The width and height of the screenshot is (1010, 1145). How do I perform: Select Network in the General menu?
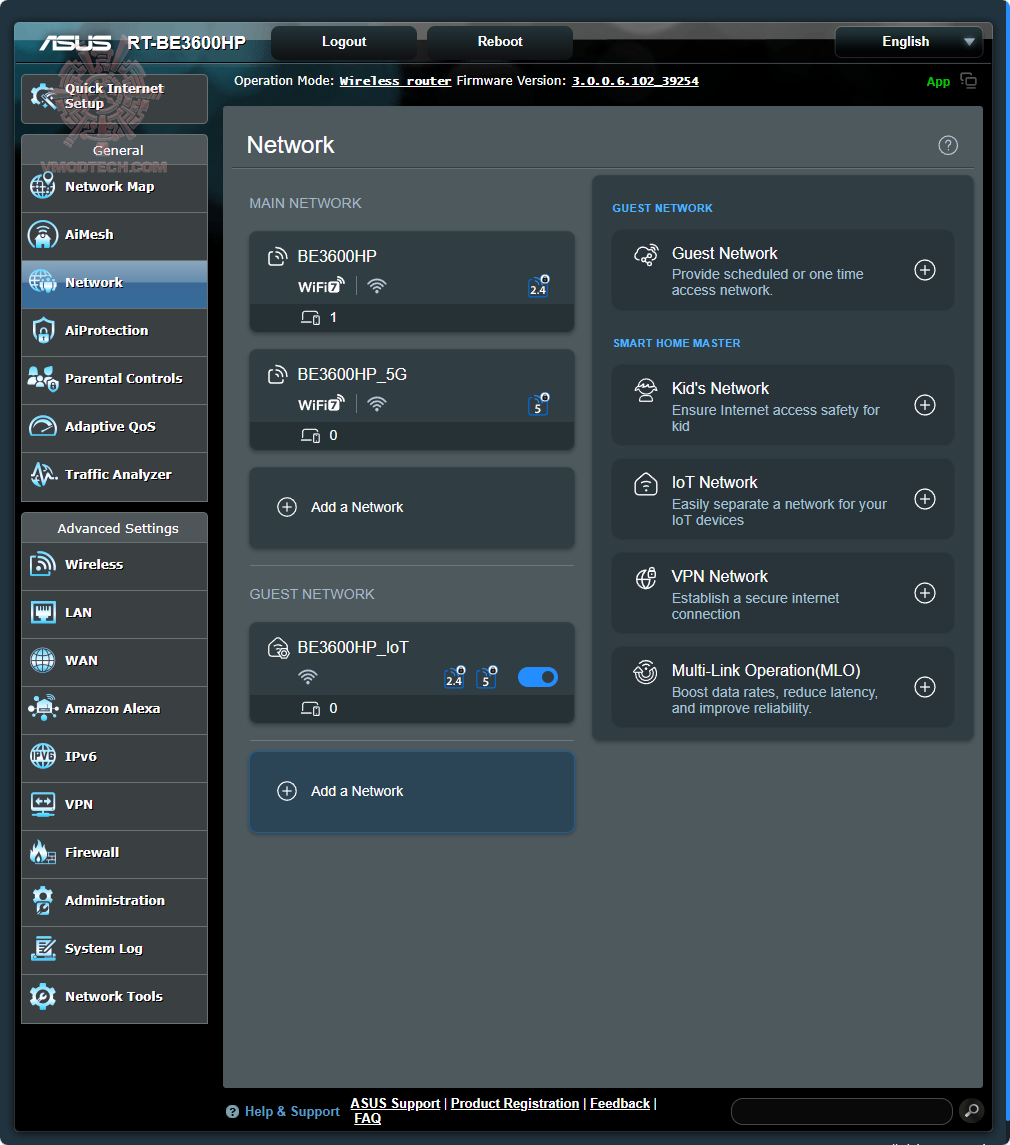(x=115, y=283)
